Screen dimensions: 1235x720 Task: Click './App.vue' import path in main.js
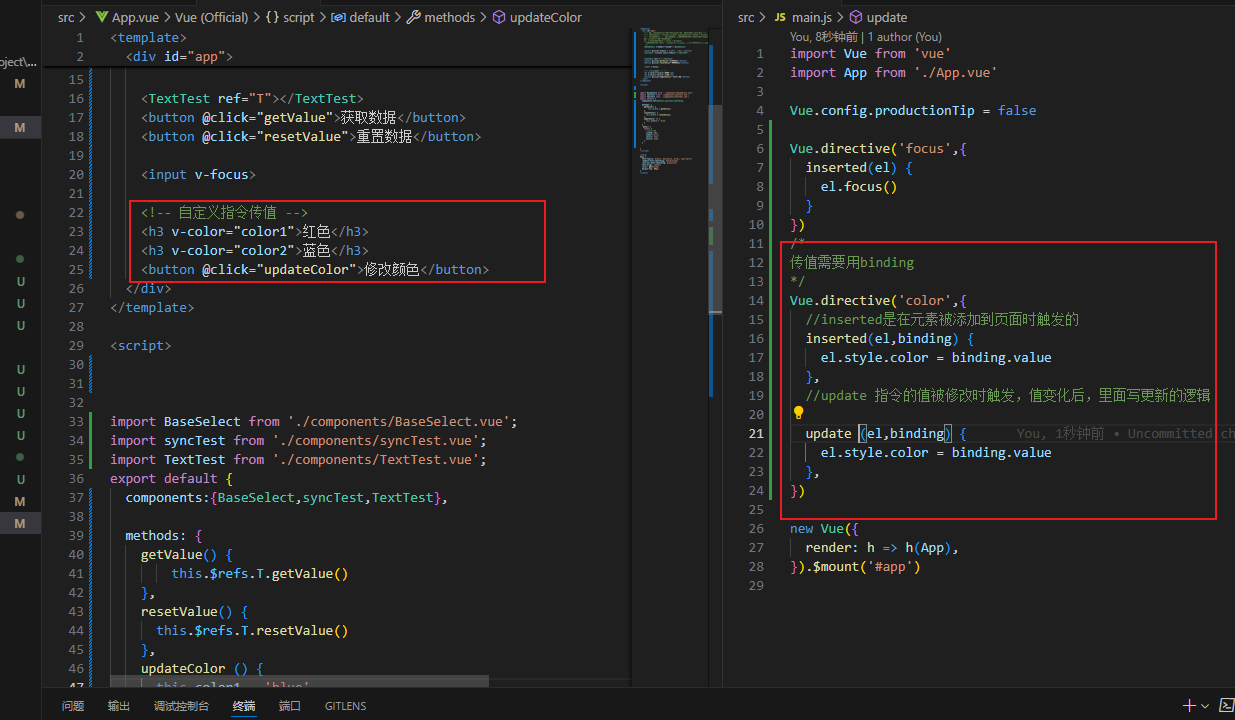coord(956,72)
